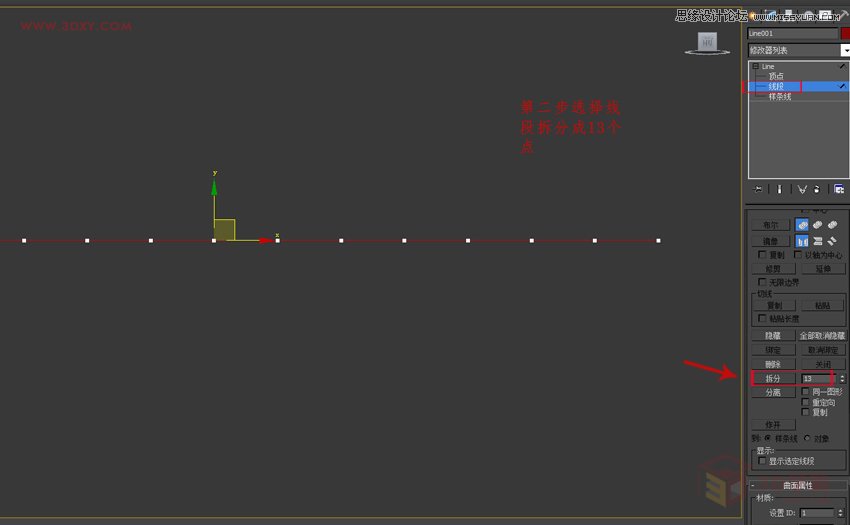Screen dimensions: 850x525
Task: Click the object color swatch beside Line001
Action: (845, 33)
